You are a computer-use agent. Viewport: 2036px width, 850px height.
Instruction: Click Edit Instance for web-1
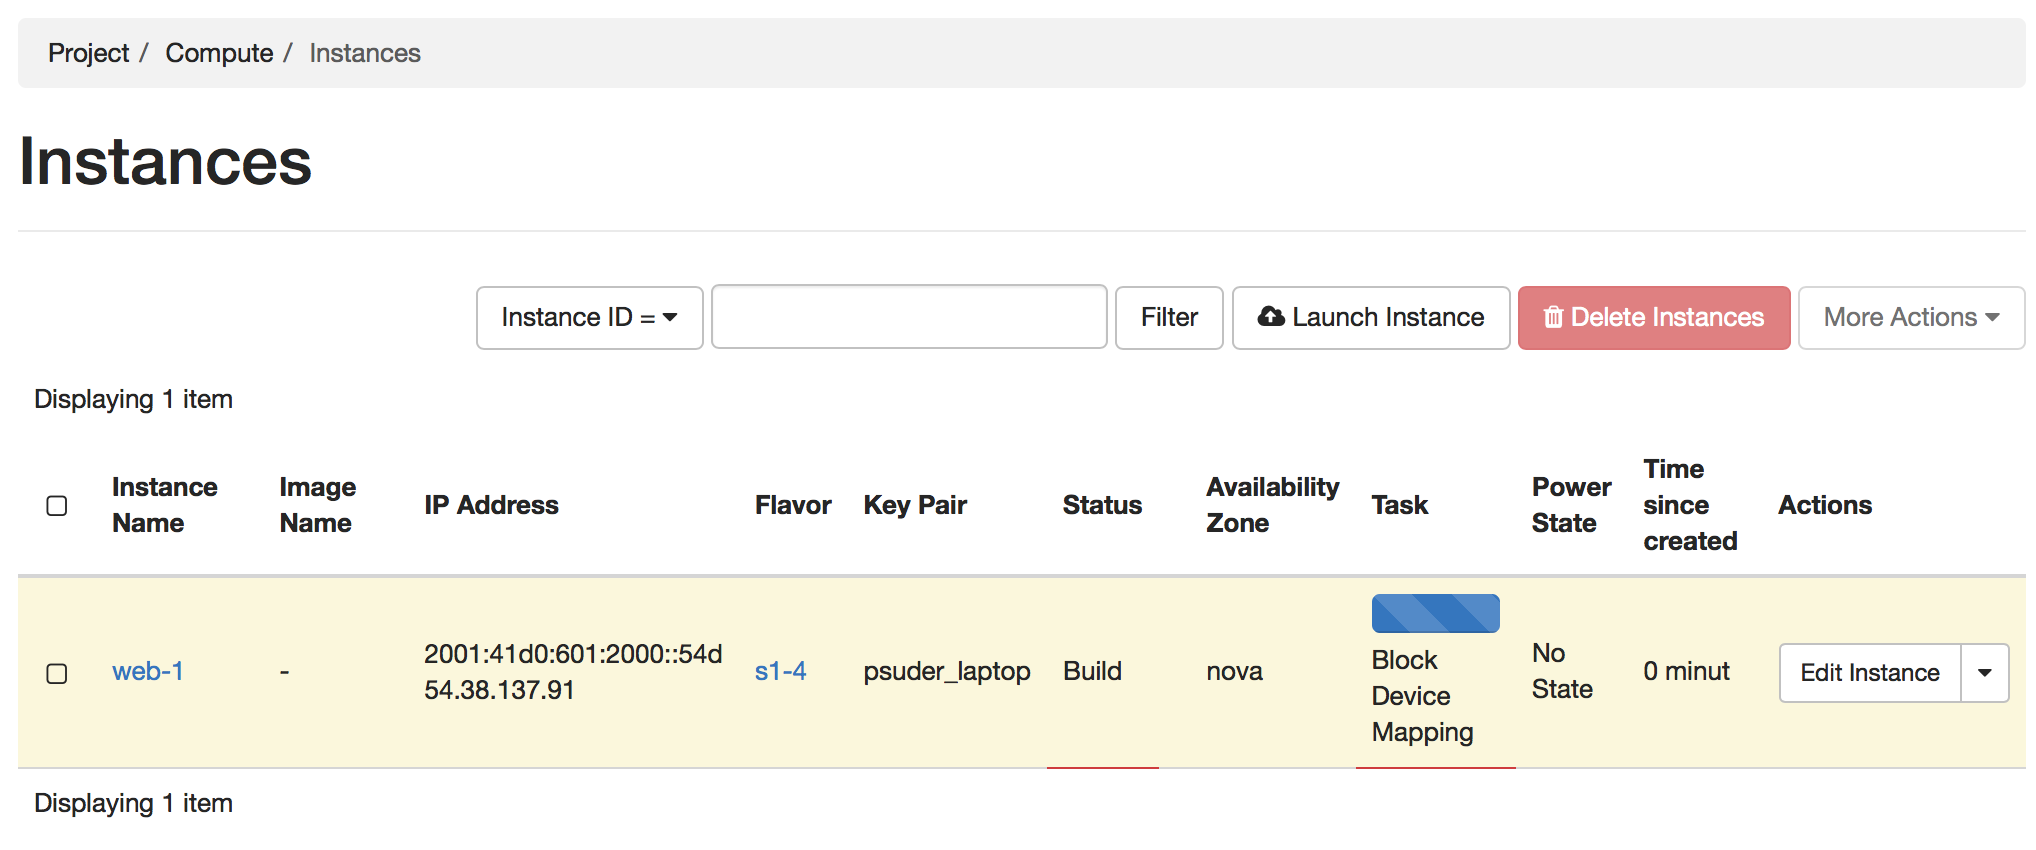pos(1870,673)
